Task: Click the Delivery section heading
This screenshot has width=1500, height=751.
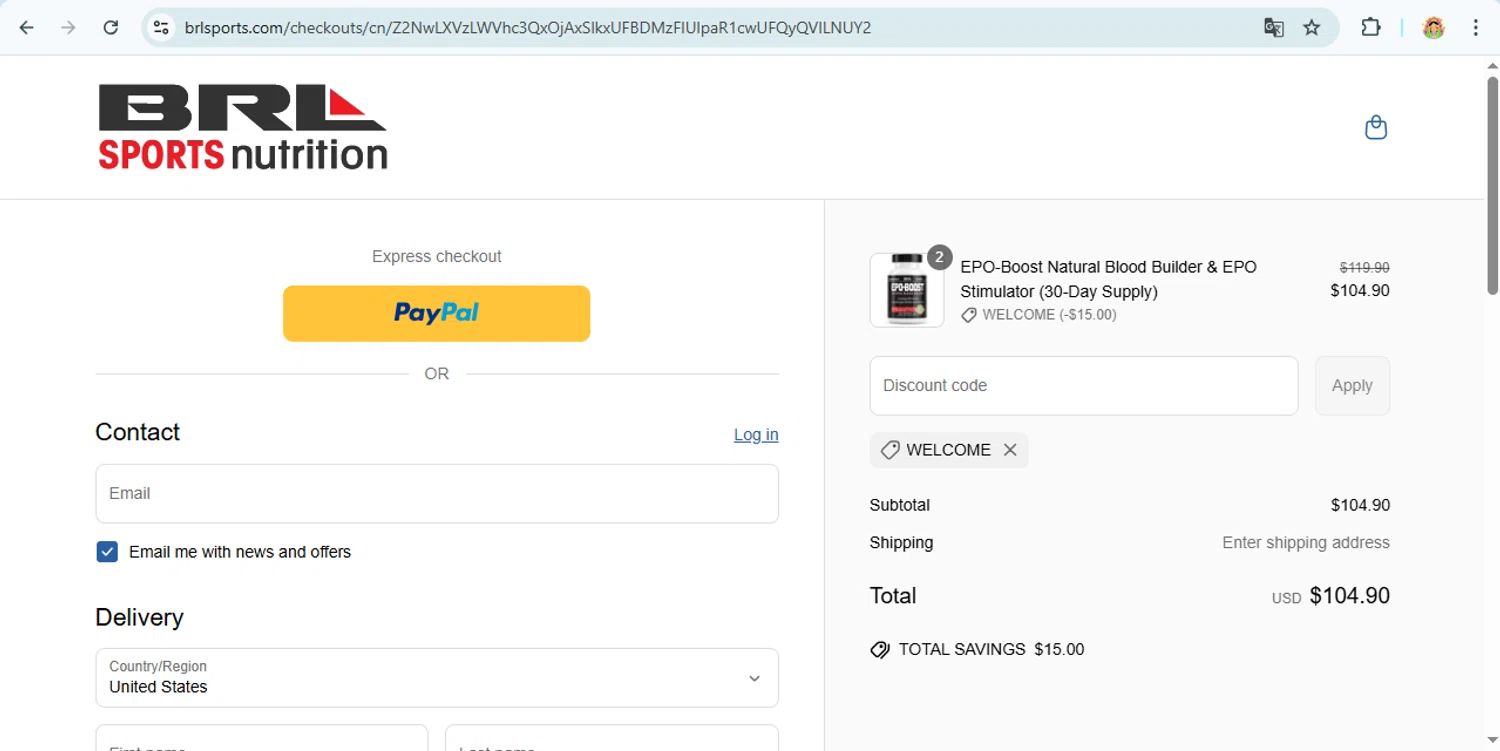Action: pyautogui.click(x=139, y=617)
